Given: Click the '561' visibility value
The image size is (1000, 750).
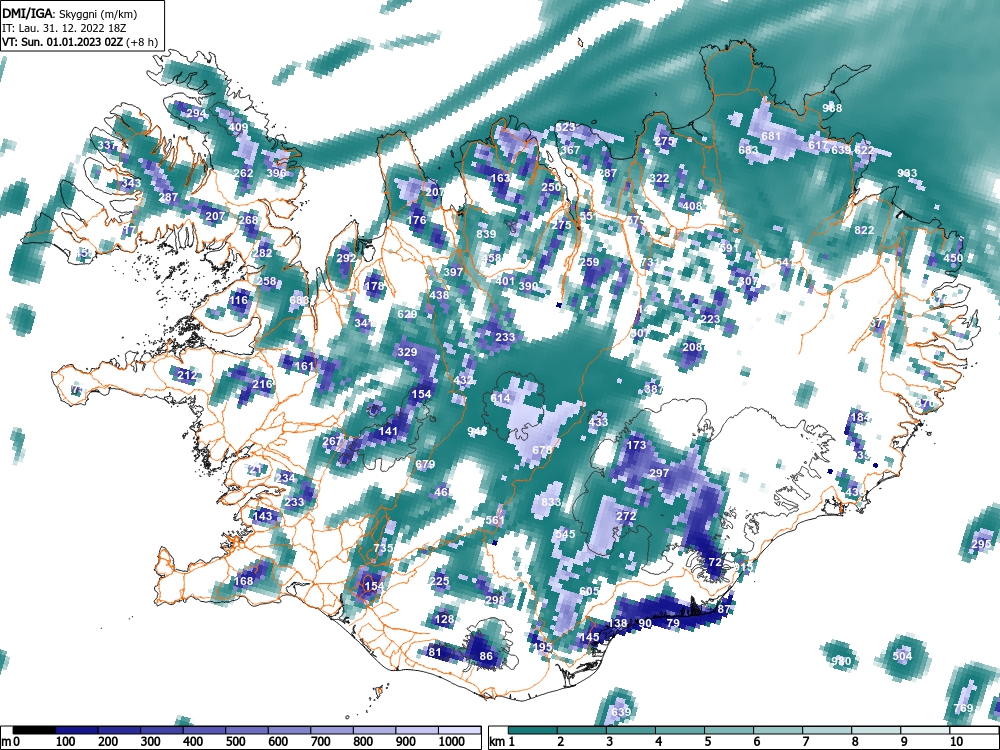Looking at the screenshot, I should click(x=495, y=520).
